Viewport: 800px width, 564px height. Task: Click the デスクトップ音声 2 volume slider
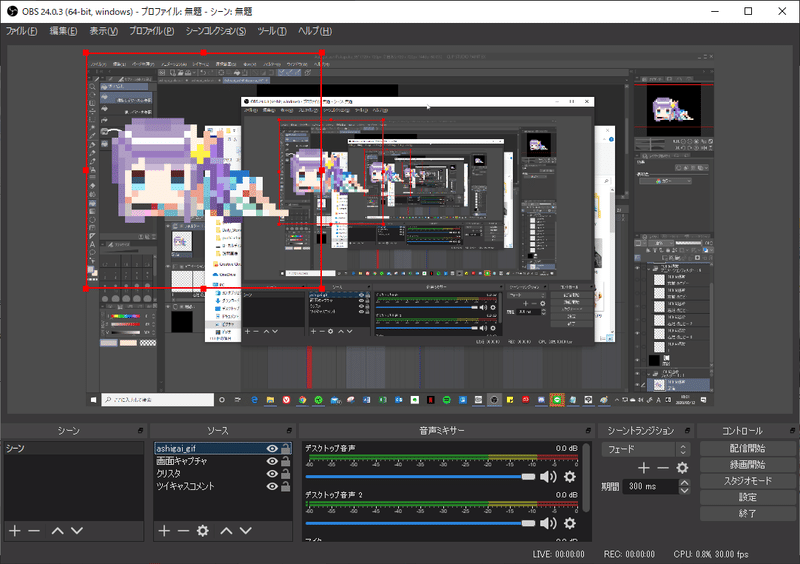[x=420, y=523]
